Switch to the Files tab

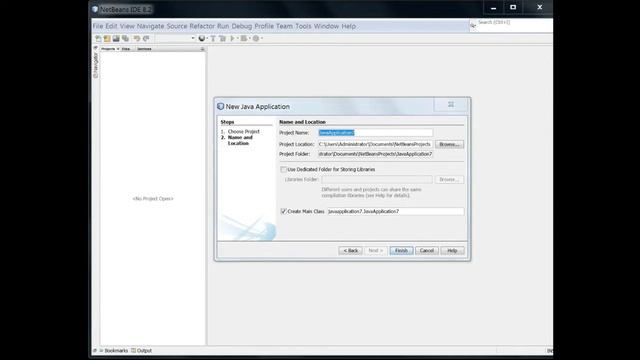[126, 49]
